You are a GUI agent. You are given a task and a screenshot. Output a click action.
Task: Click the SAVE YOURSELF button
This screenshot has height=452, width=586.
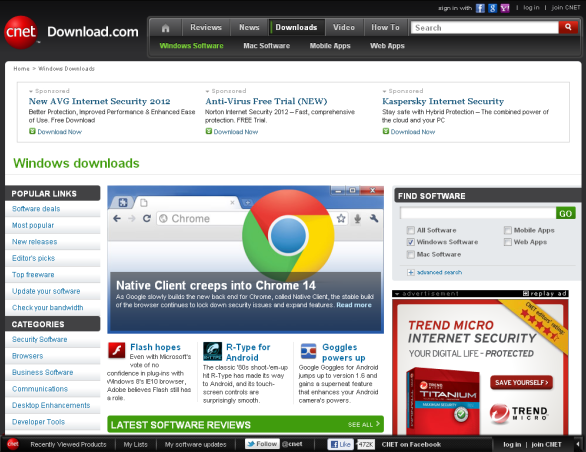[x=521, y=382]
